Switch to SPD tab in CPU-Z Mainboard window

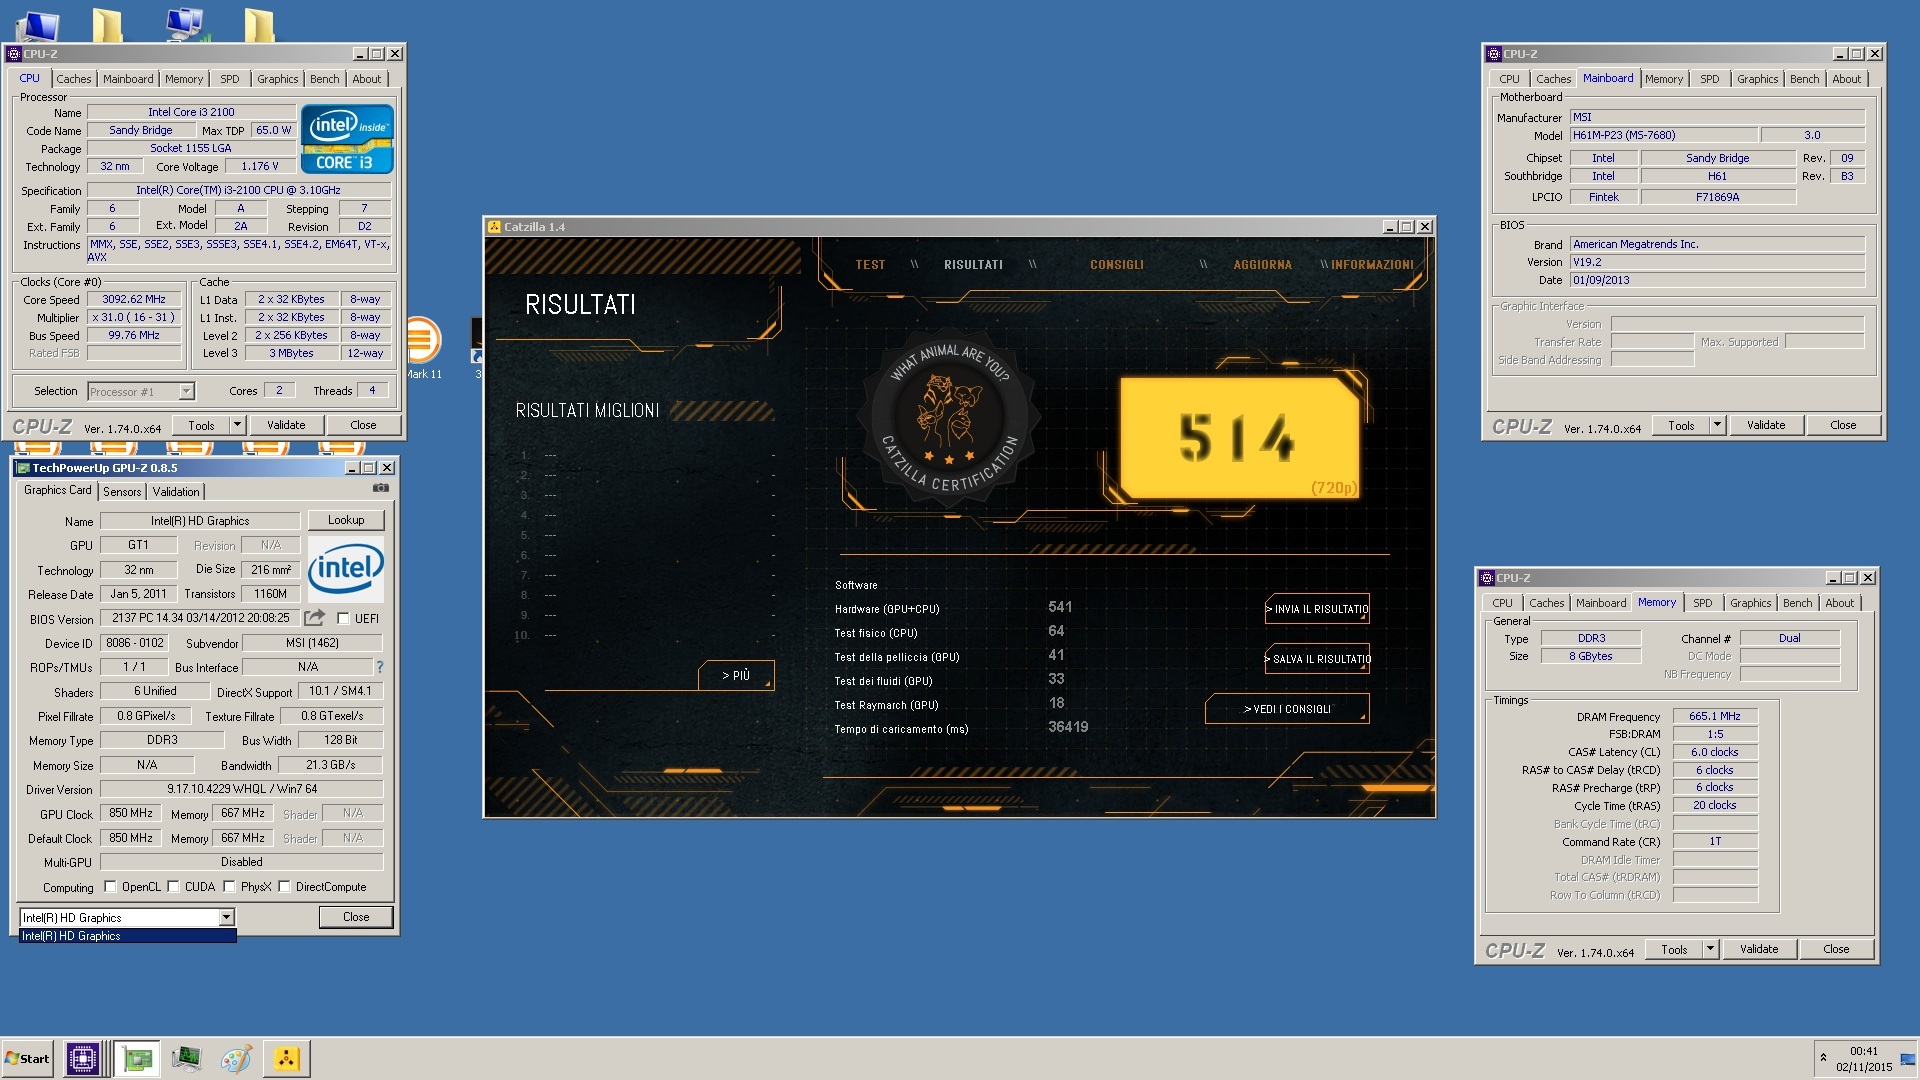point(1709,79)
